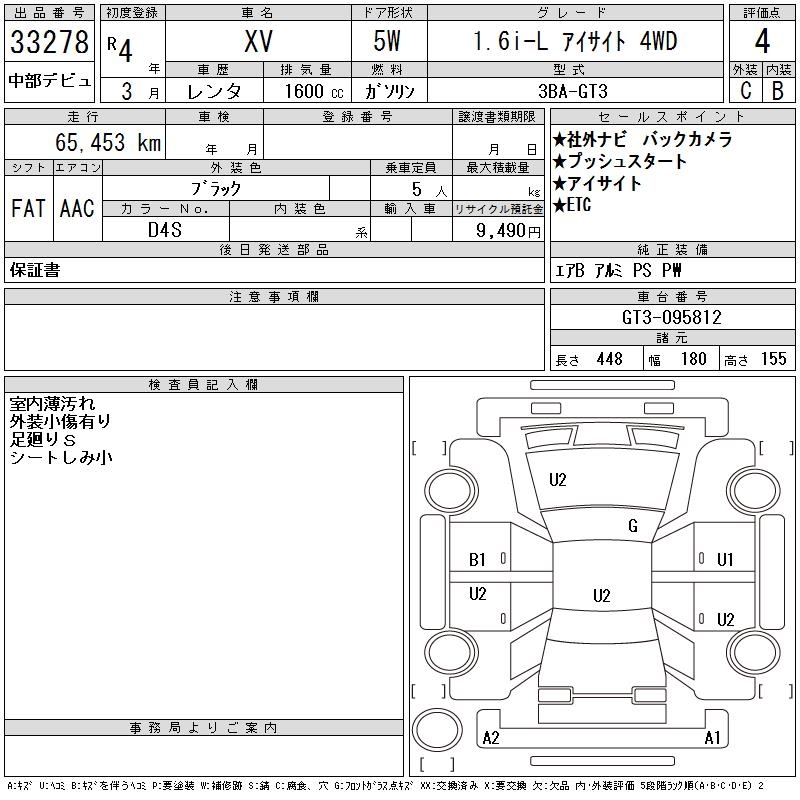This screenshot has width=800, height=800.
Task: Click the mileage 65,453 km
Action: (x=108, y=142)
